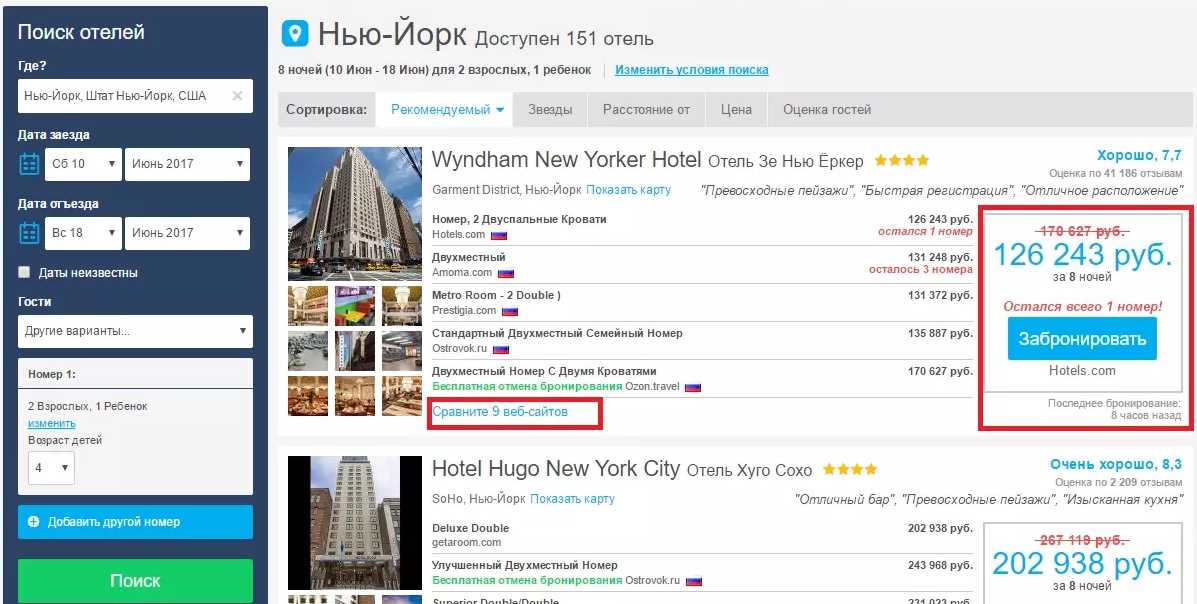Click the Забронировать button for Wyndham

(1082, 339)
